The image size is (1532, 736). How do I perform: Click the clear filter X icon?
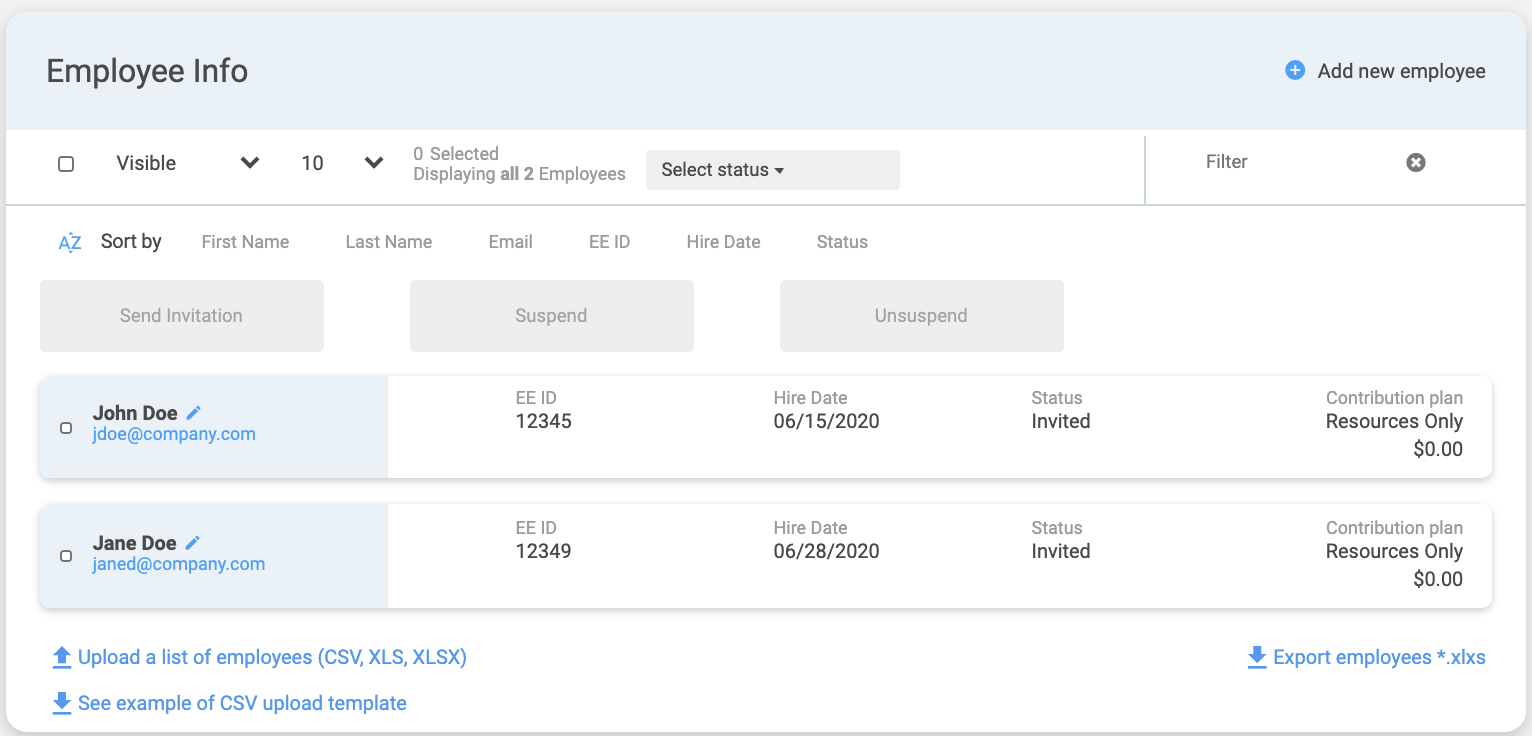[x=1416, y=162]
